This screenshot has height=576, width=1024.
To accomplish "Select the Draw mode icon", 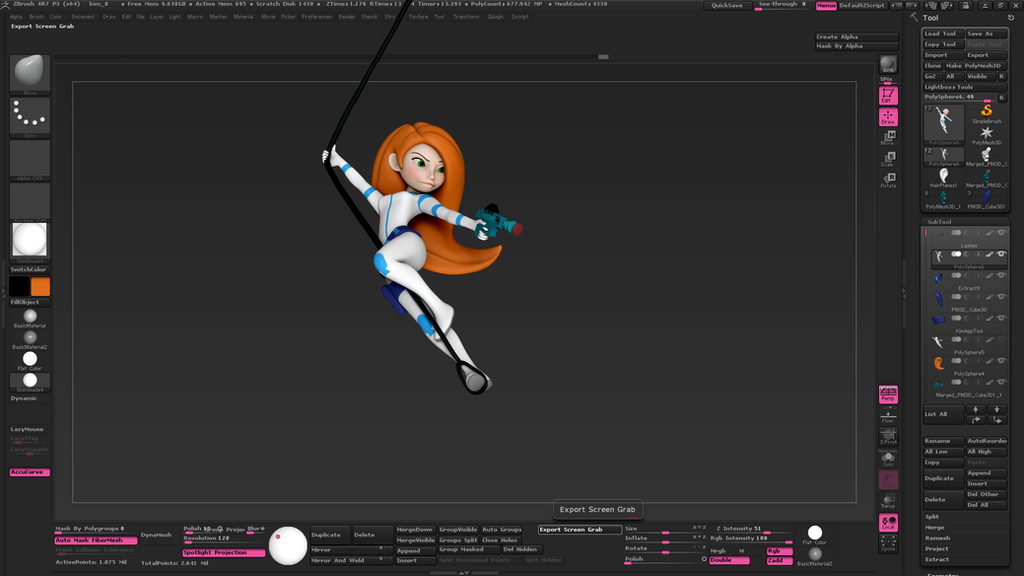I will 888,117.
